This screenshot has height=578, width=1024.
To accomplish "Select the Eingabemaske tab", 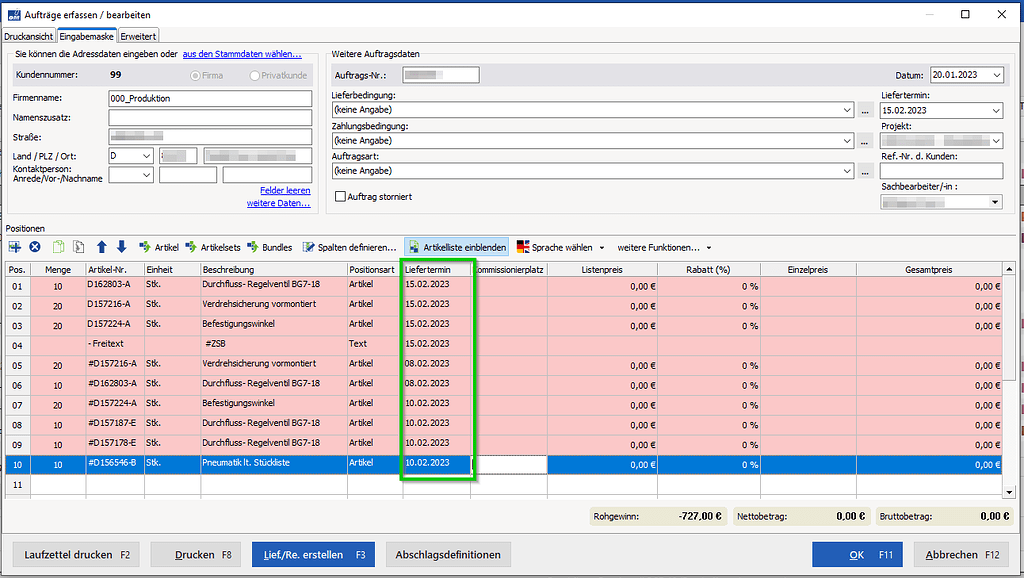I will 87,37.
